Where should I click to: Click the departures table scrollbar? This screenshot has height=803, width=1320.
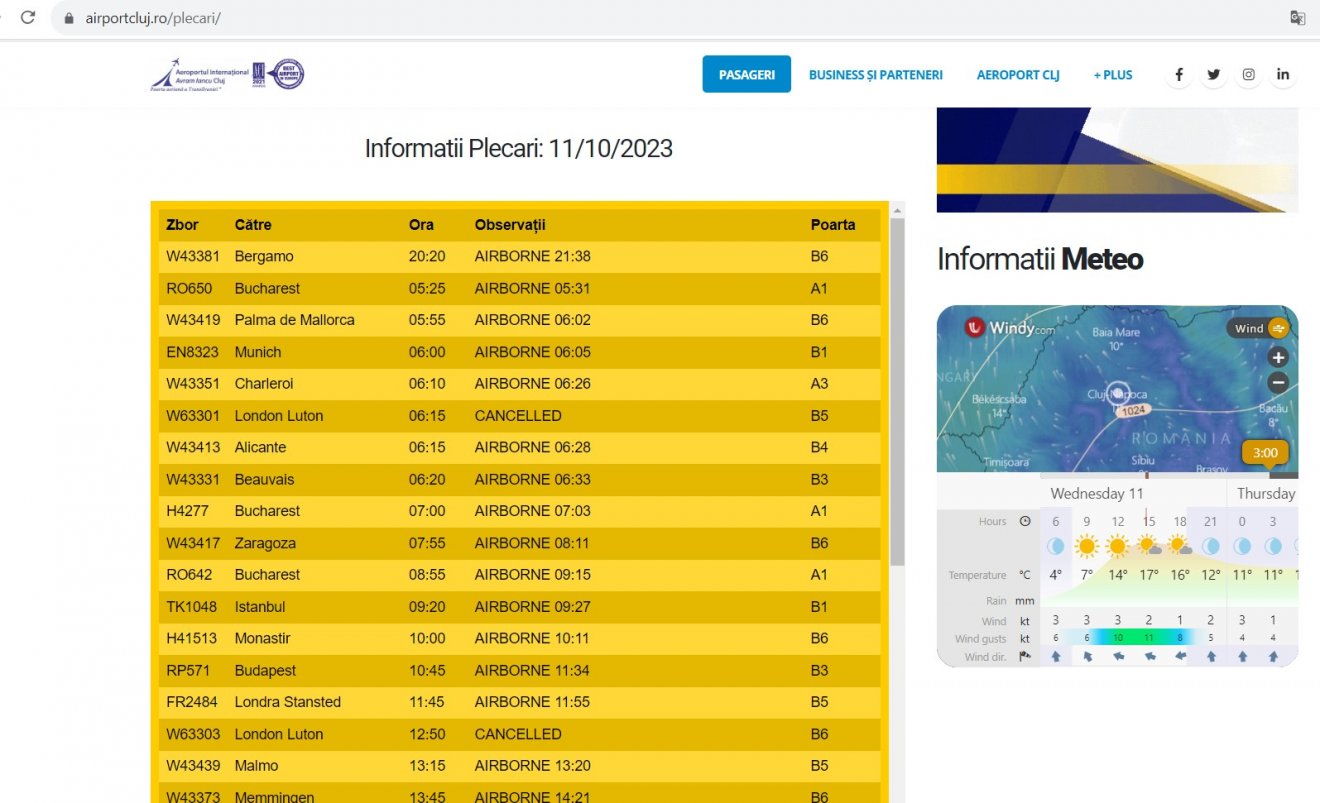point(897,390)
